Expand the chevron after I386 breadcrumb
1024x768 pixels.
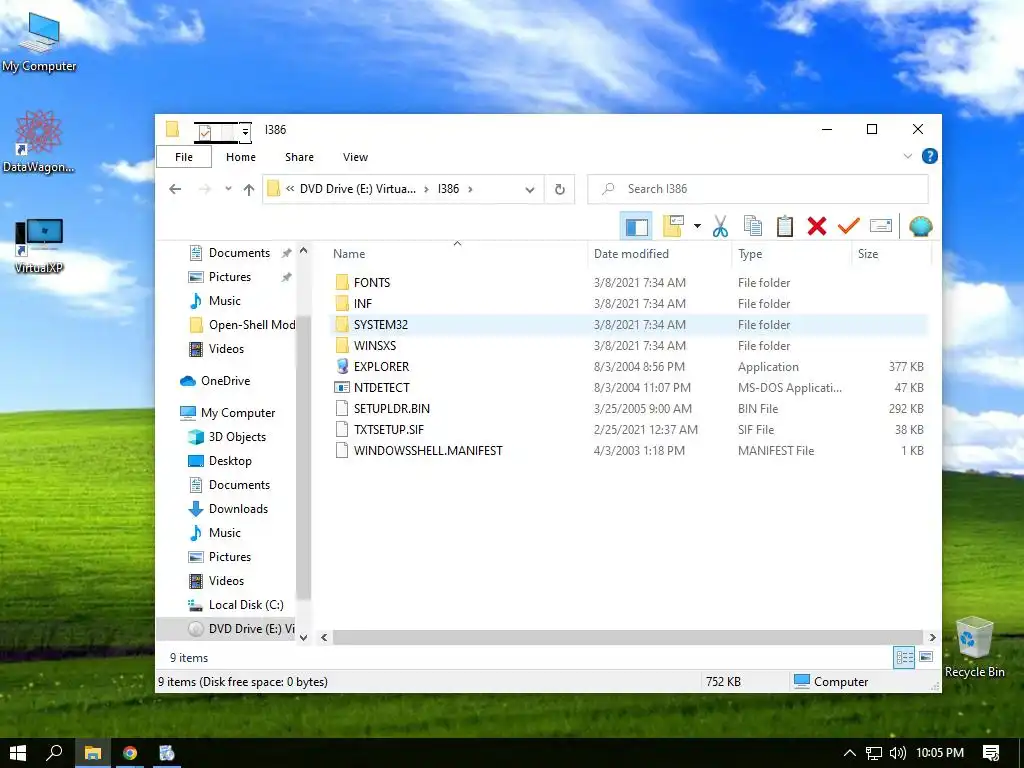pos(470,189)
